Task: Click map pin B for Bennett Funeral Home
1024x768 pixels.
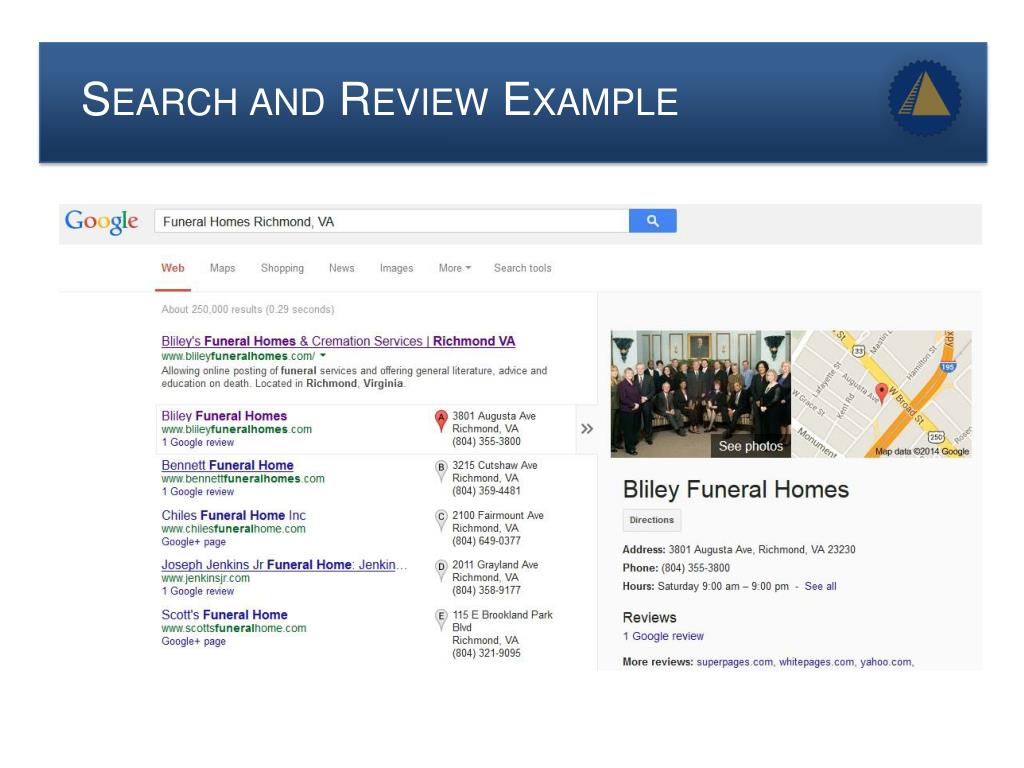Action: (x=441, y=470)
